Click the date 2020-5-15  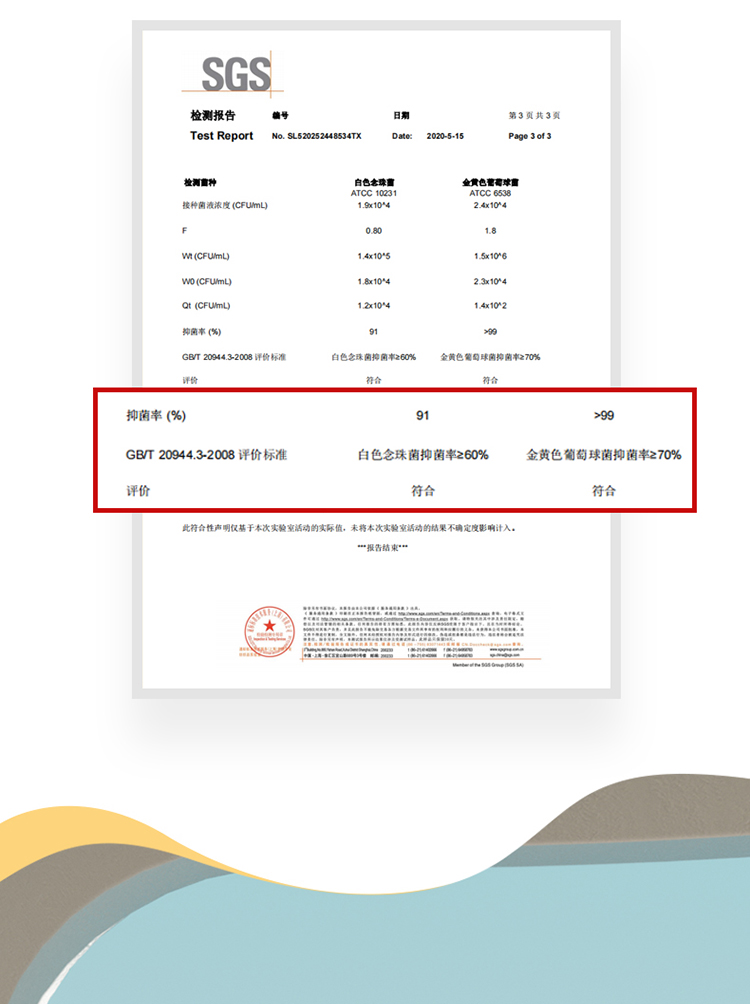click(x=445, y=136)
